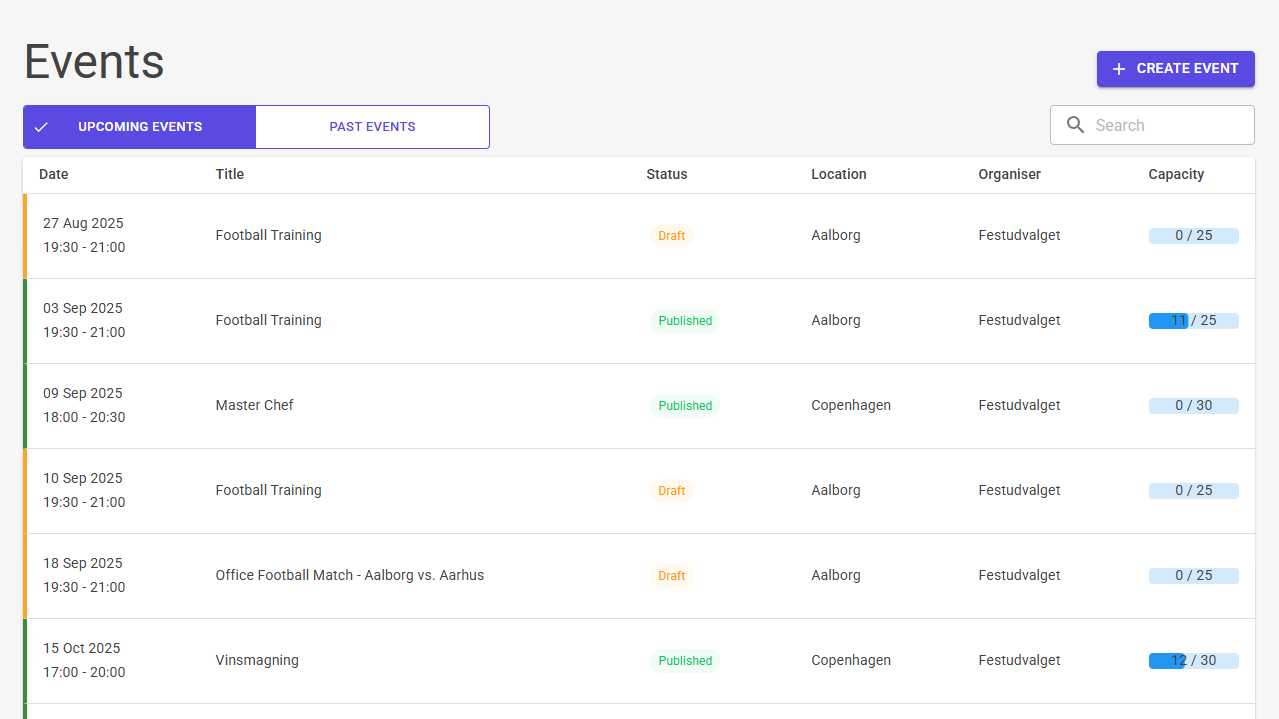Click the date 27 Aug 2025
The width and height of the screenshot is (1279, 719).
coord(83,224)
